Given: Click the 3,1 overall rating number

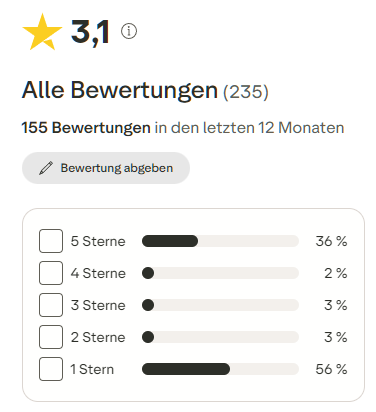Looking at the screenshot, I should (90, 32).
